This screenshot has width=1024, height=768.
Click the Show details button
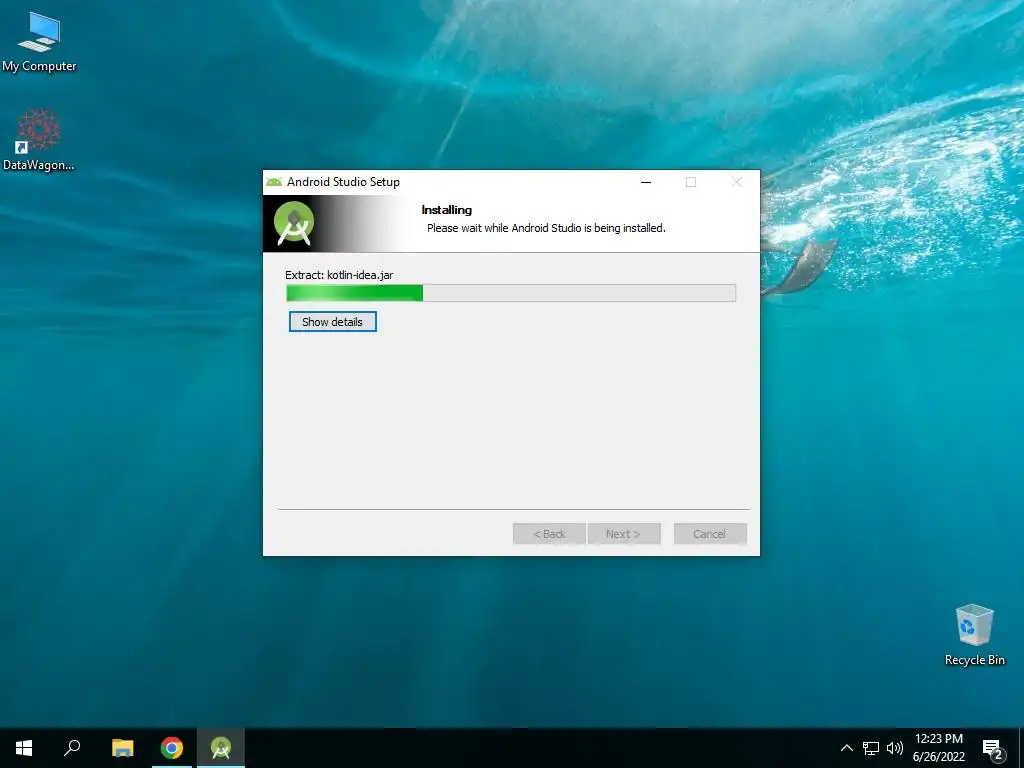332,321
